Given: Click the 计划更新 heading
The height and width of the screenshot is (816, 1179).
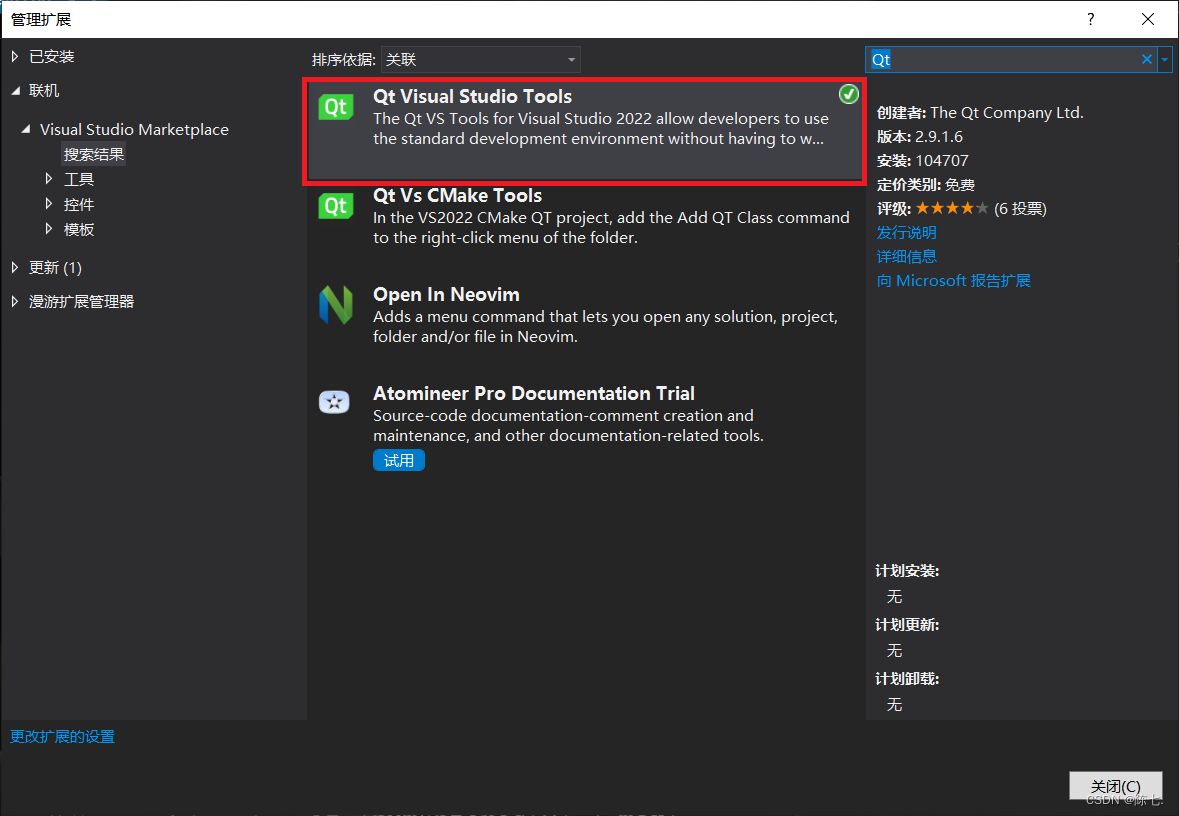Looking at the screenshot, I should (908, 625).
